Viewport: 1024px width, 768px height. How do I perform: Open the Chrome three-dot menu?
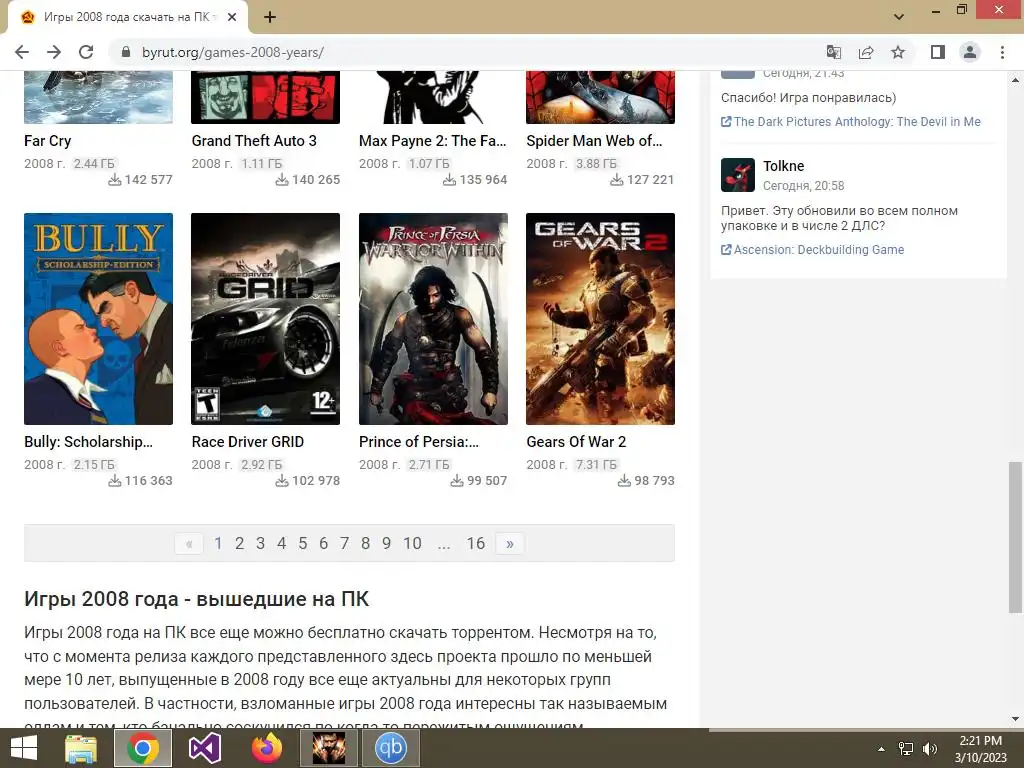(x=1002, y=52)
